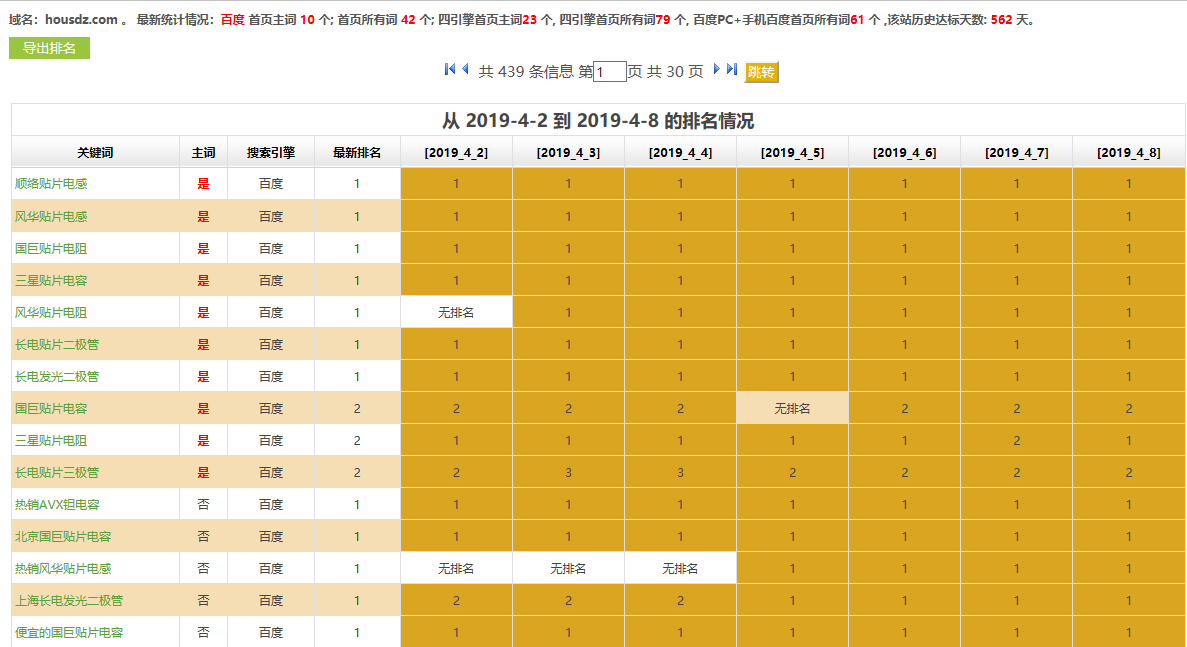Open keyword link 风华贴片电感
Screen dimensions: 1187x647
51,216
